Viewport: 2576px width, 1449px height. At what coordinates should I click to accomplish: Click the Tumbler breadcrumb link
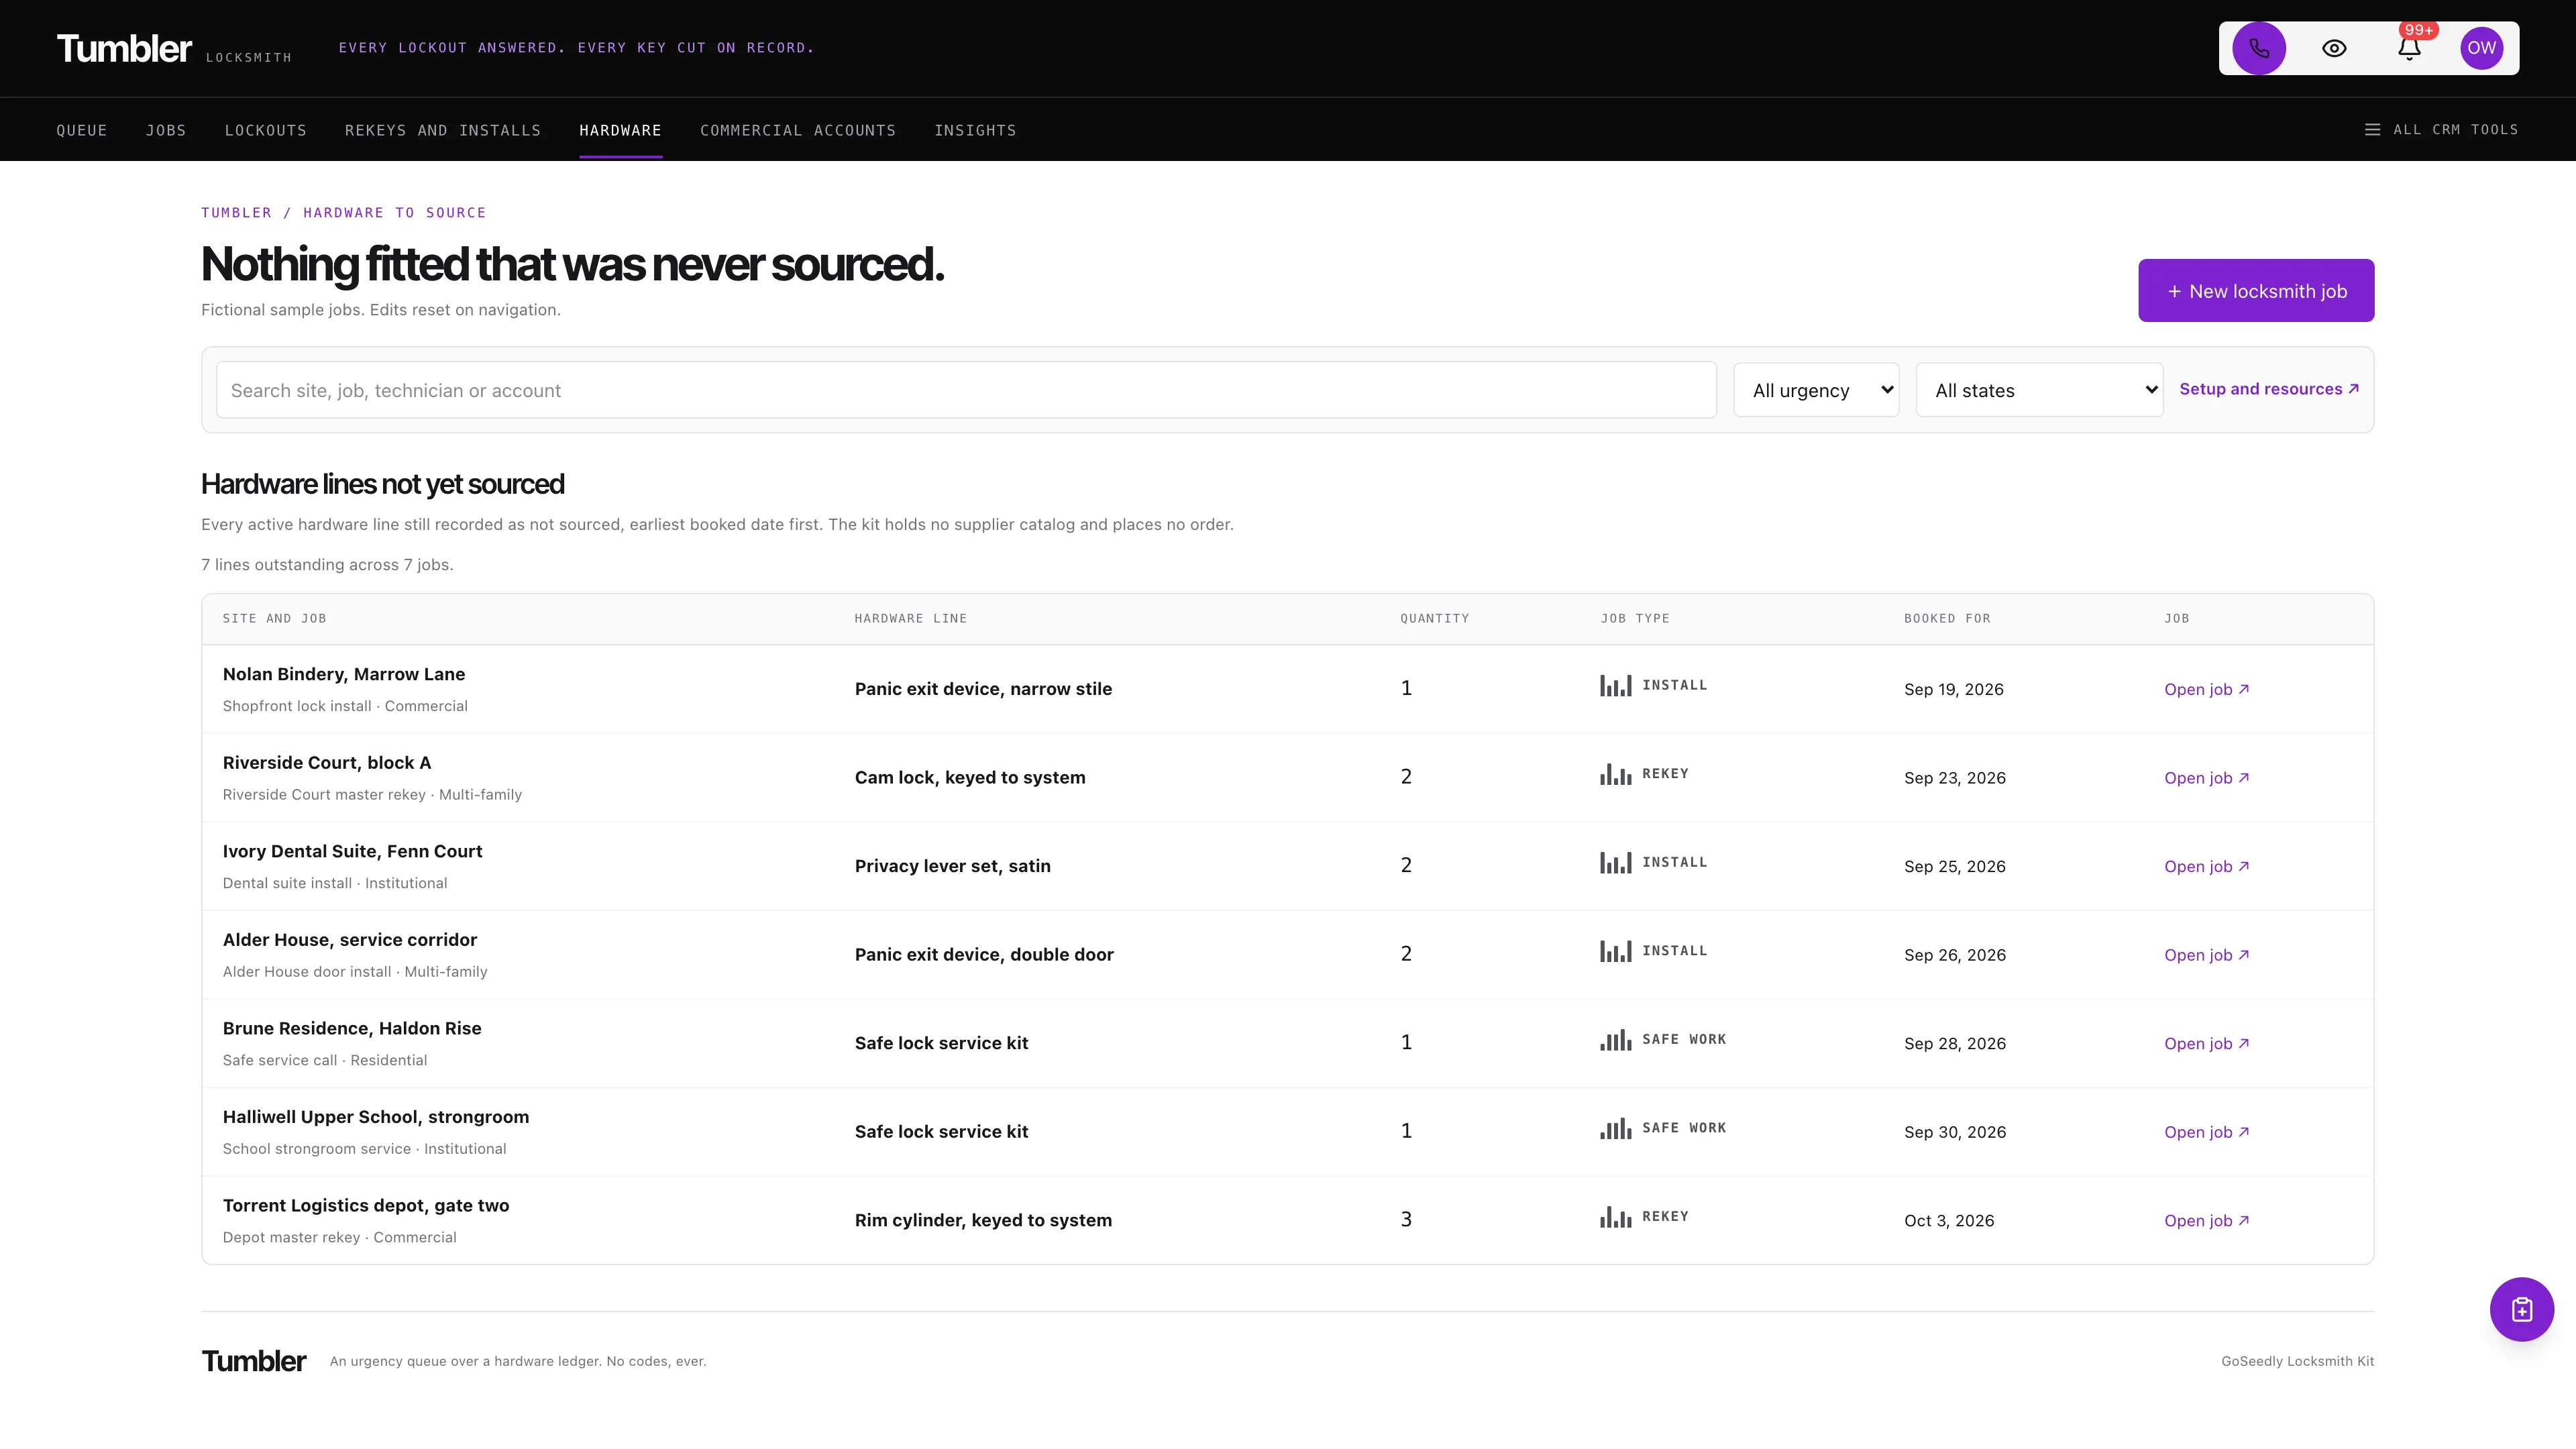click(x=236, y=213)
